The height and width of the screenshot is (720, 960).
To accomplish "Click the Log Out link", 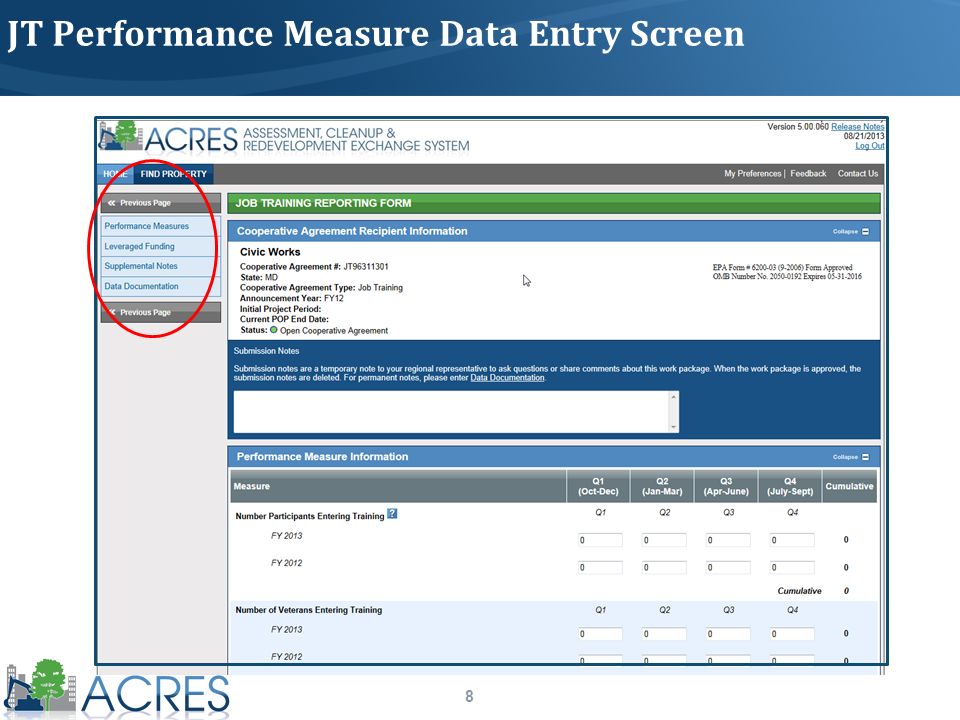I will 869,146.
